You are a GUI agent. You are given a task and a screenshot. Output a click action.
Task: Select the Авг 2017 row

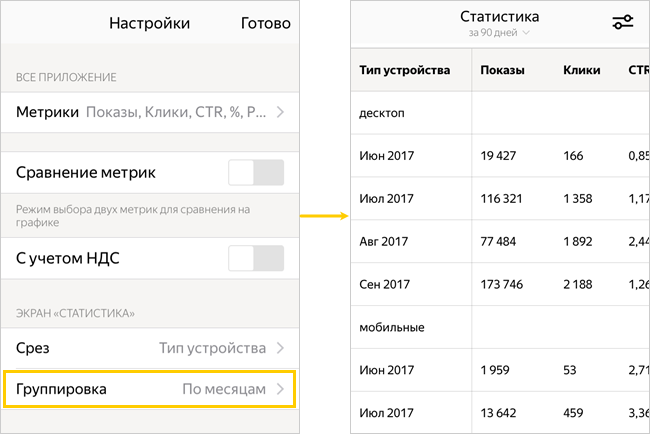pyautogui.click(x=500, y=241)
